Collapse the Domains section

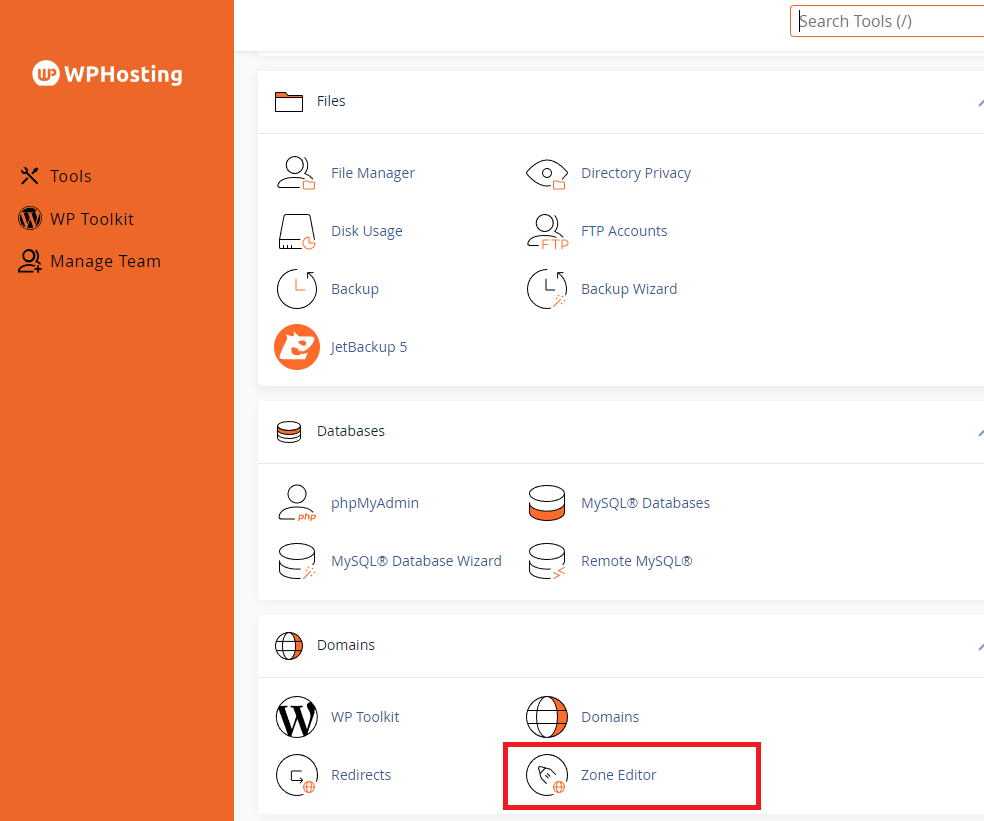pyautogui.click(x=979, y=646)
